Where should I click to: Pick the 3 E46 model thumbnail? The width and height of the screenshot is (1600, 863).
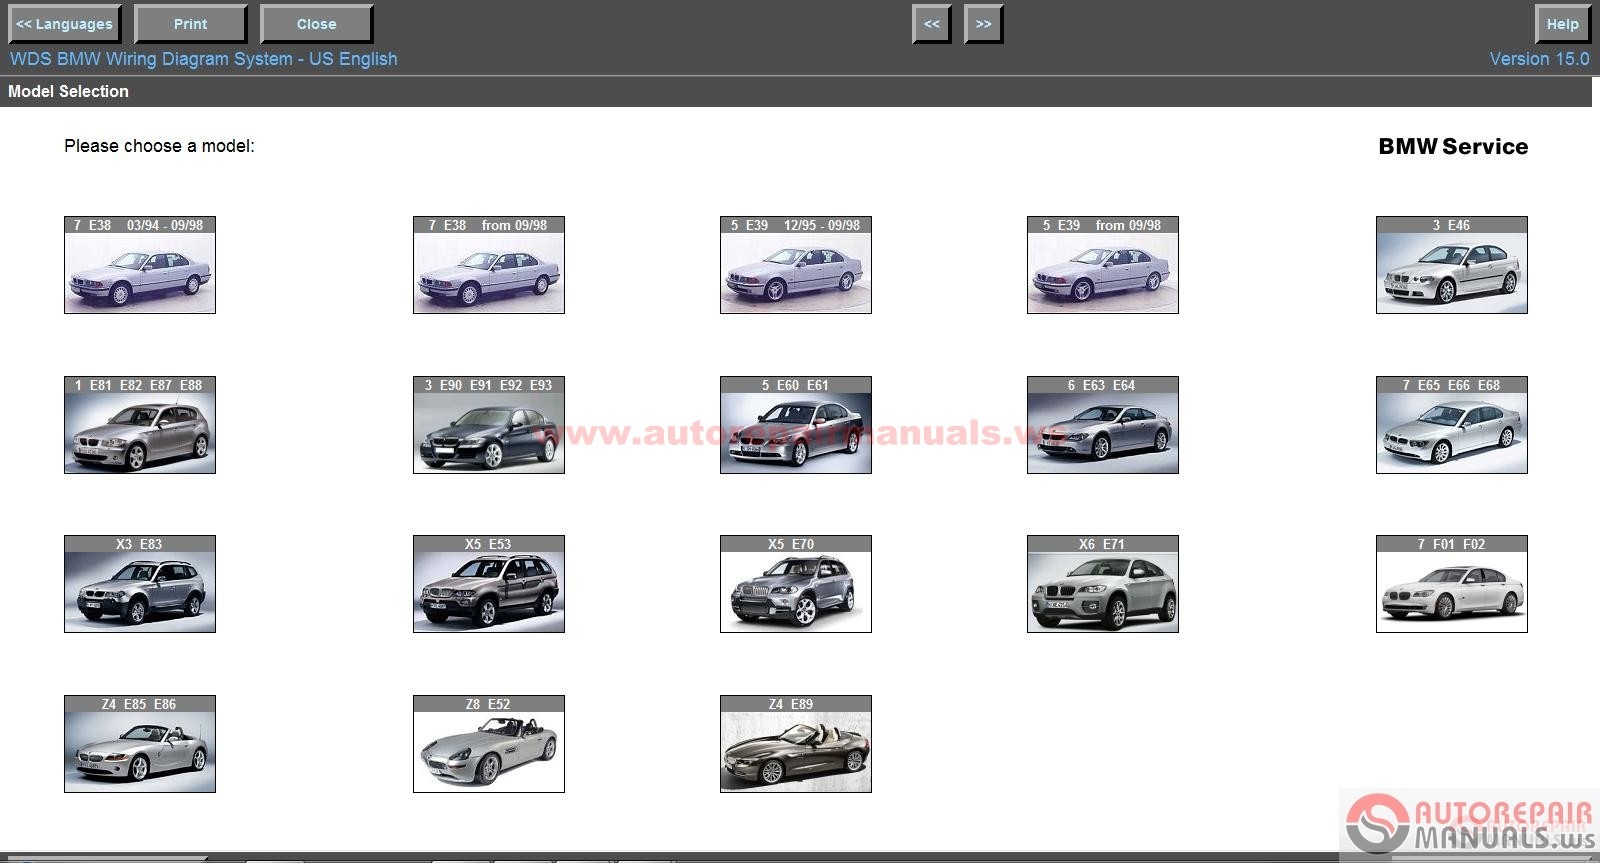[1452, 265]
